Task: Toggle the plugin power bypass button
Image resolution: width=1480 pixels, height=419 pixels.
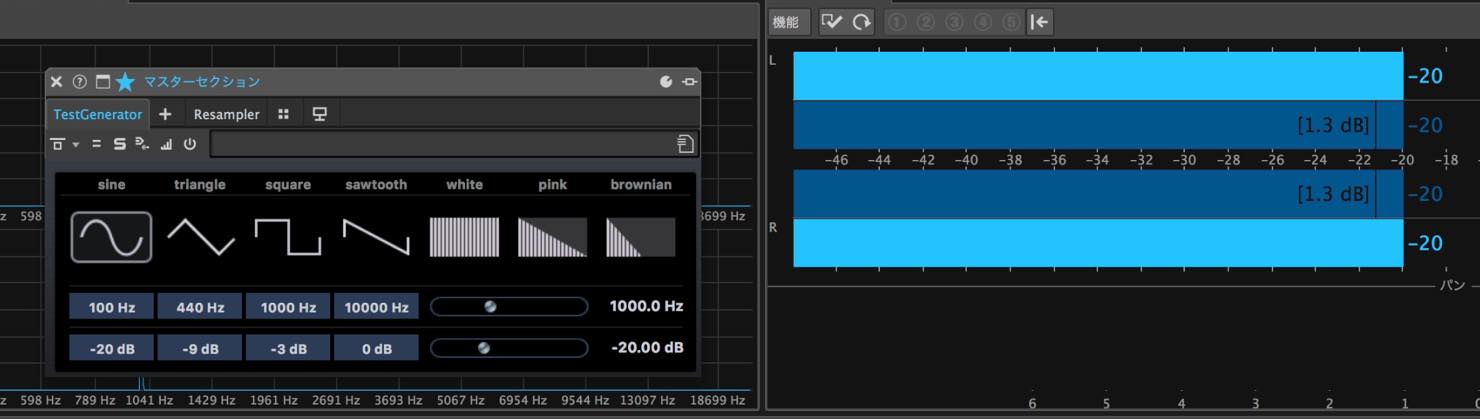Action: point(189,144)
